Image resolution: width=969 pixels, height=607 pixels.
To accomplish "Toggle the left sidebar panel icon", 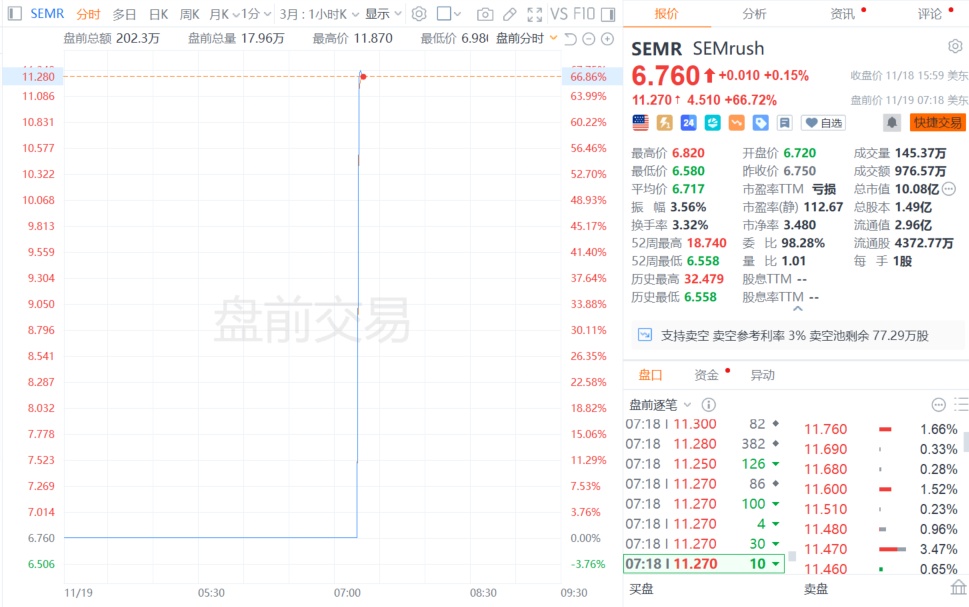I will 15,14.
